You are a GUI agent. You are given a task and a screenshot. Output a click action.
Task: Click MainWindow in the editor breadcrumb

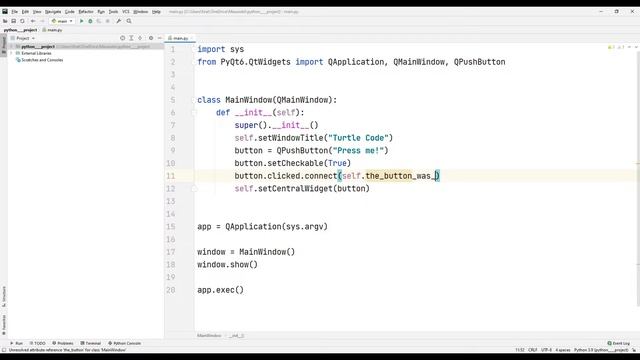click(209, 336)
